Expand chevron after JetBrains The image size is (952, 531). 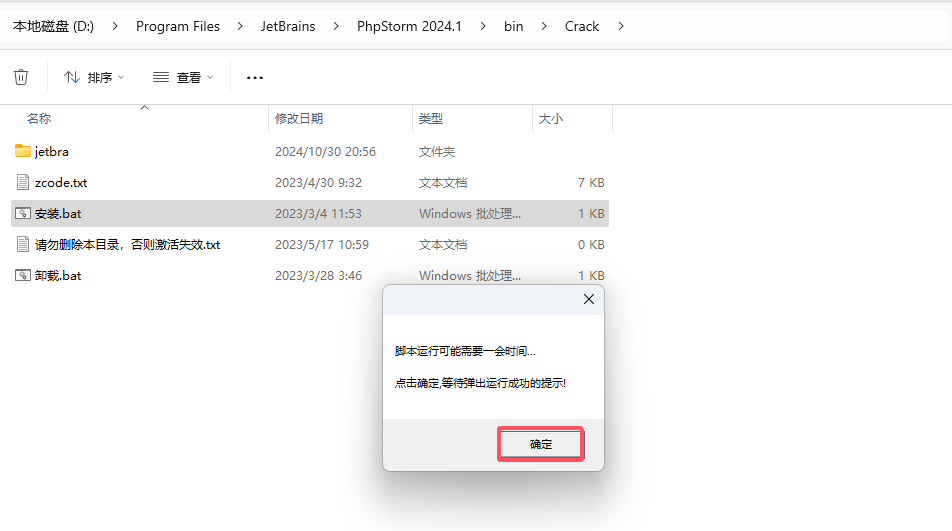[336, 26]
